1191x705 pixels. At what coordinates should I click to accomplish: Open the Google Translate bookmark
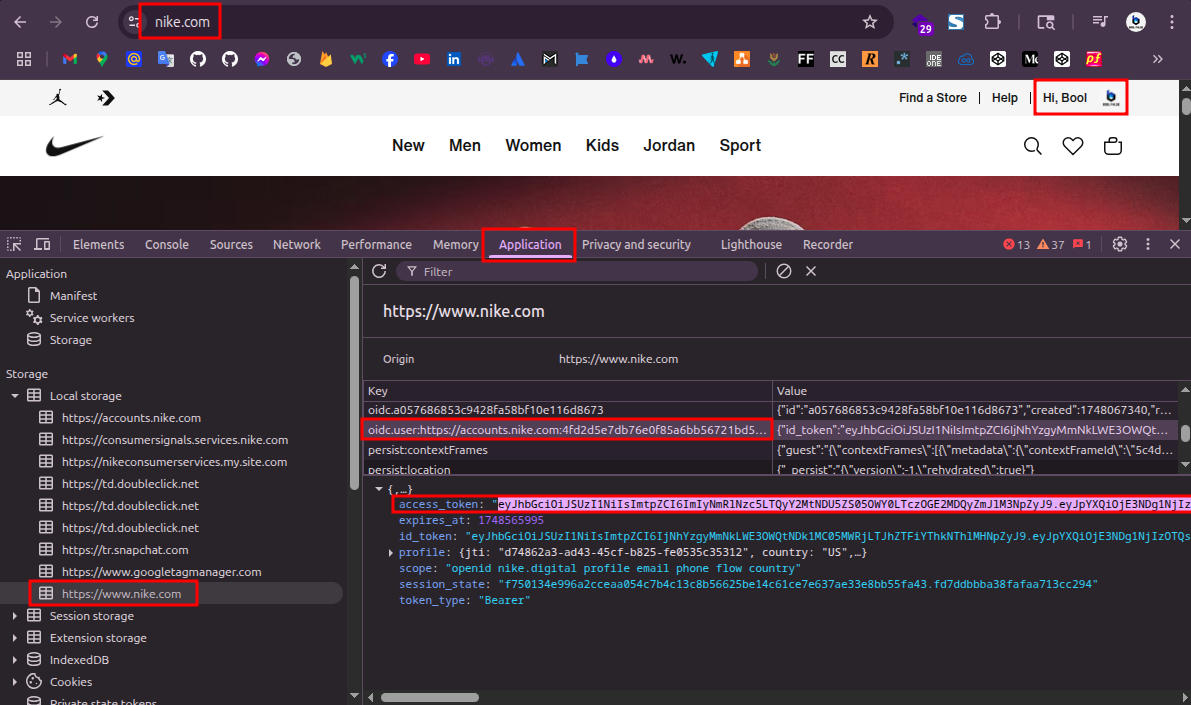pyautogui.click(x=166, y=59)
